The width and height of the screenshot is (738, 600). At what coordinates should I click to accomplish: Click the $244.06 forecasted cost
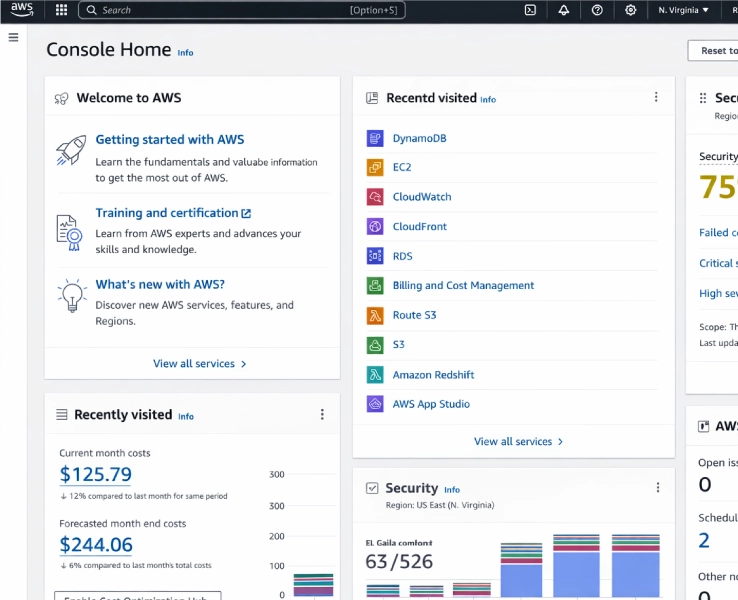point(96,545)
